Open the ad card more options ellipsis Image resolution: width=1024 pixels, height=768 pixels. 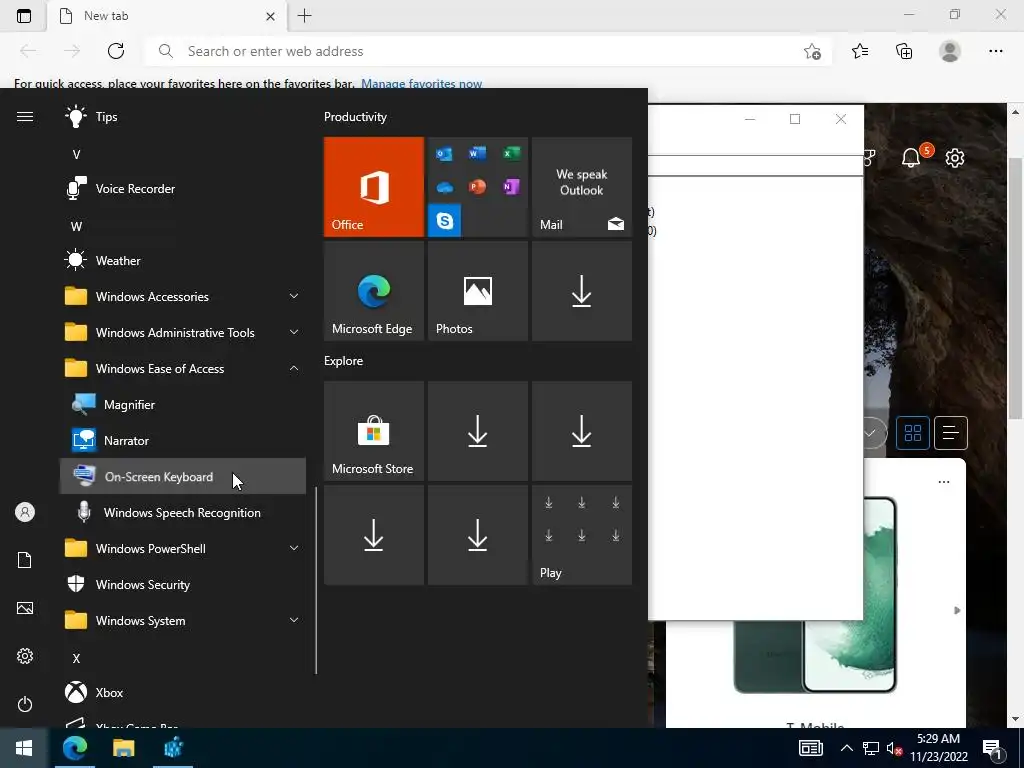click(944, 482)
